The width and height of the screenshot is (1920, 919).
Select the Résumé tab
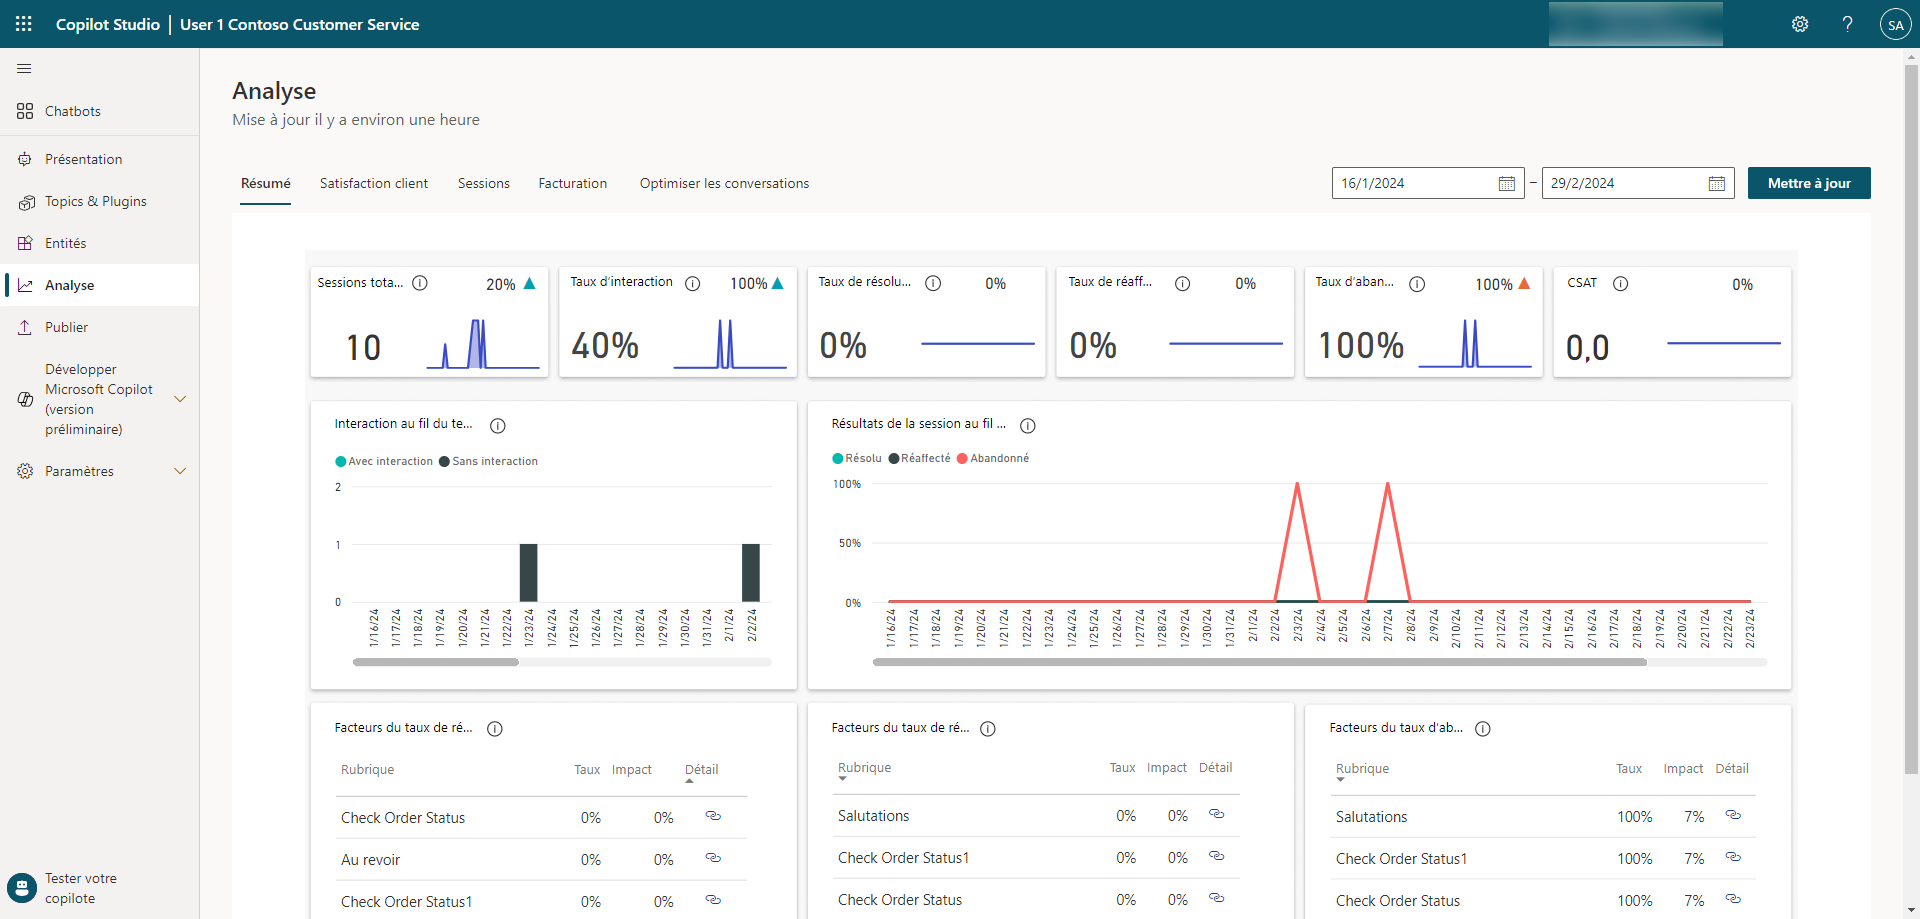[x=266, y=183]
